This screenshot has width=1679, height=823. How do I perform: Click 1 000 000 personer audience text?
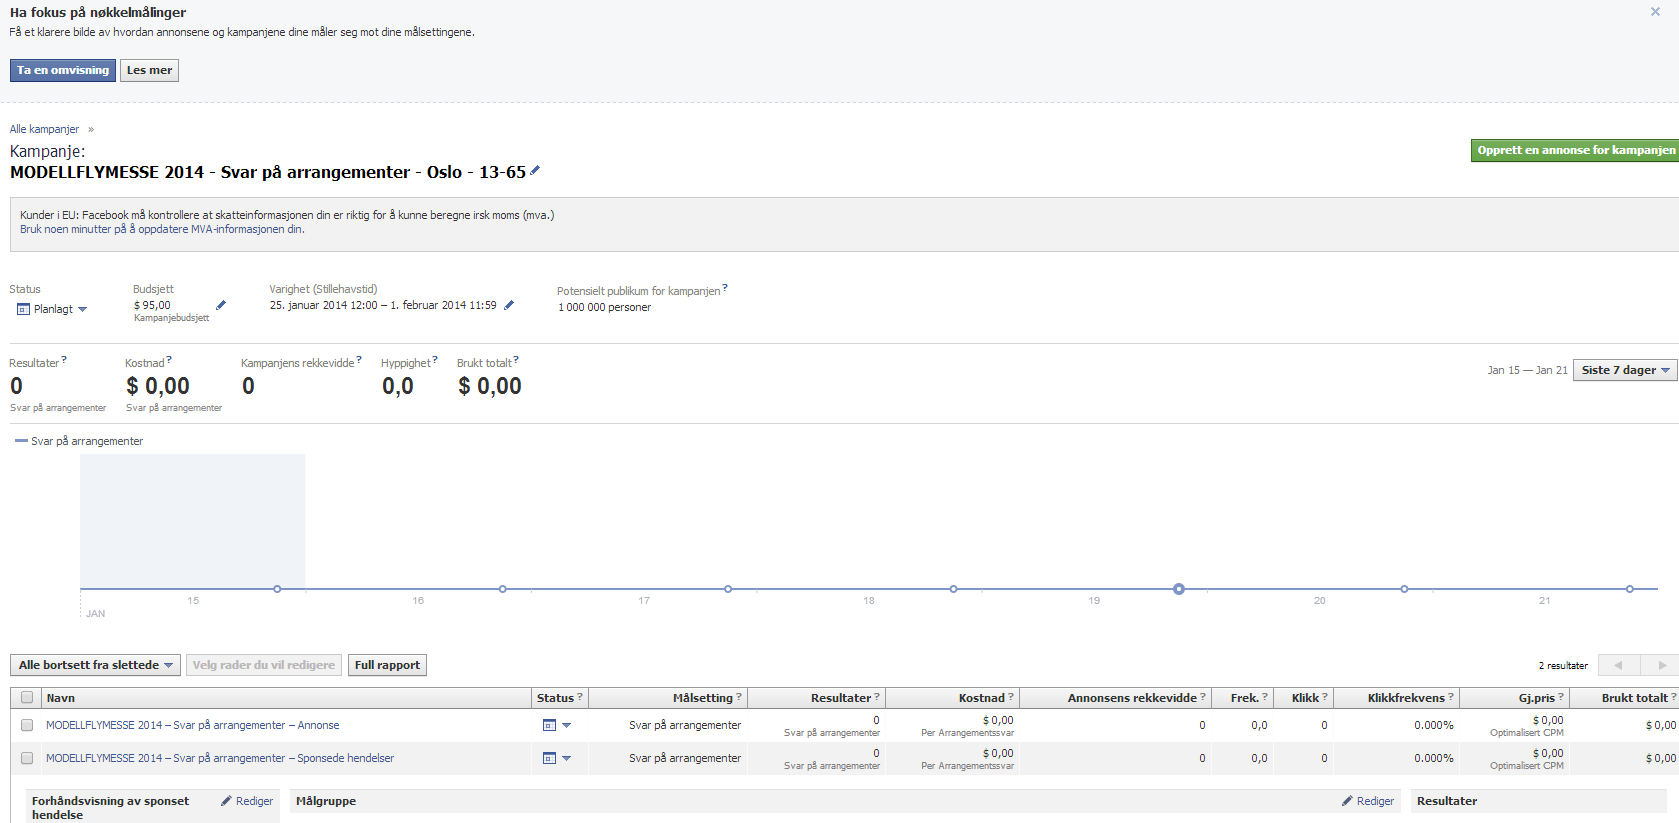(605, 307)
